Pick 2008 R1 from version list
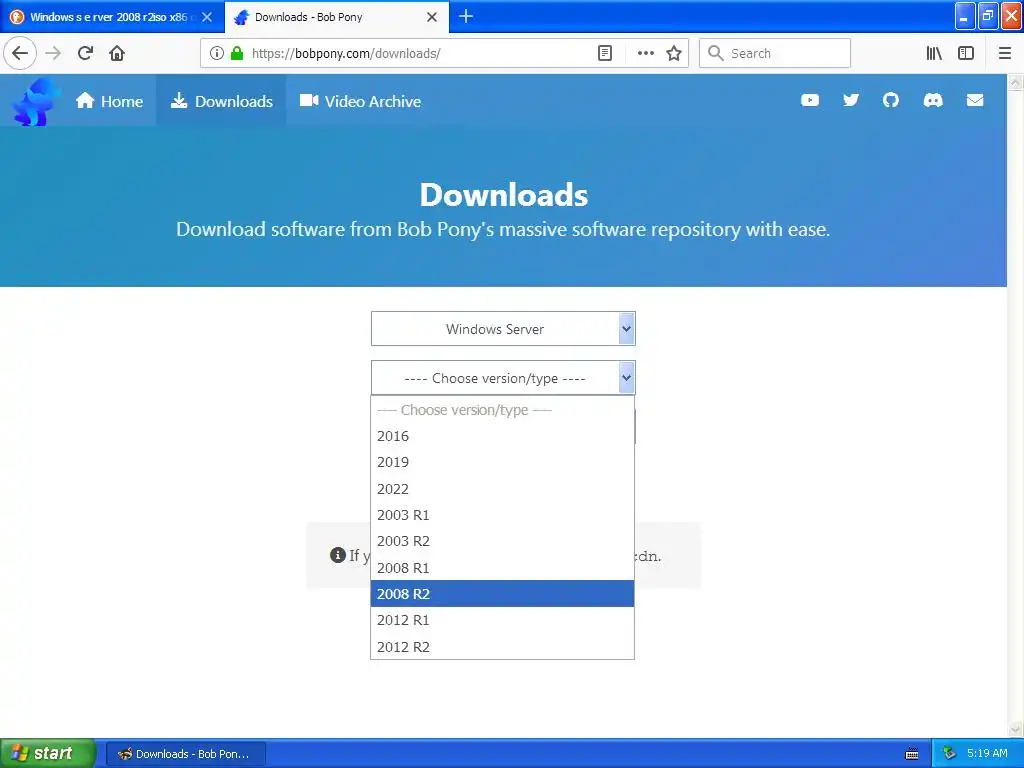The width and height of the screenshot is (1024, 768). [502, 568]
